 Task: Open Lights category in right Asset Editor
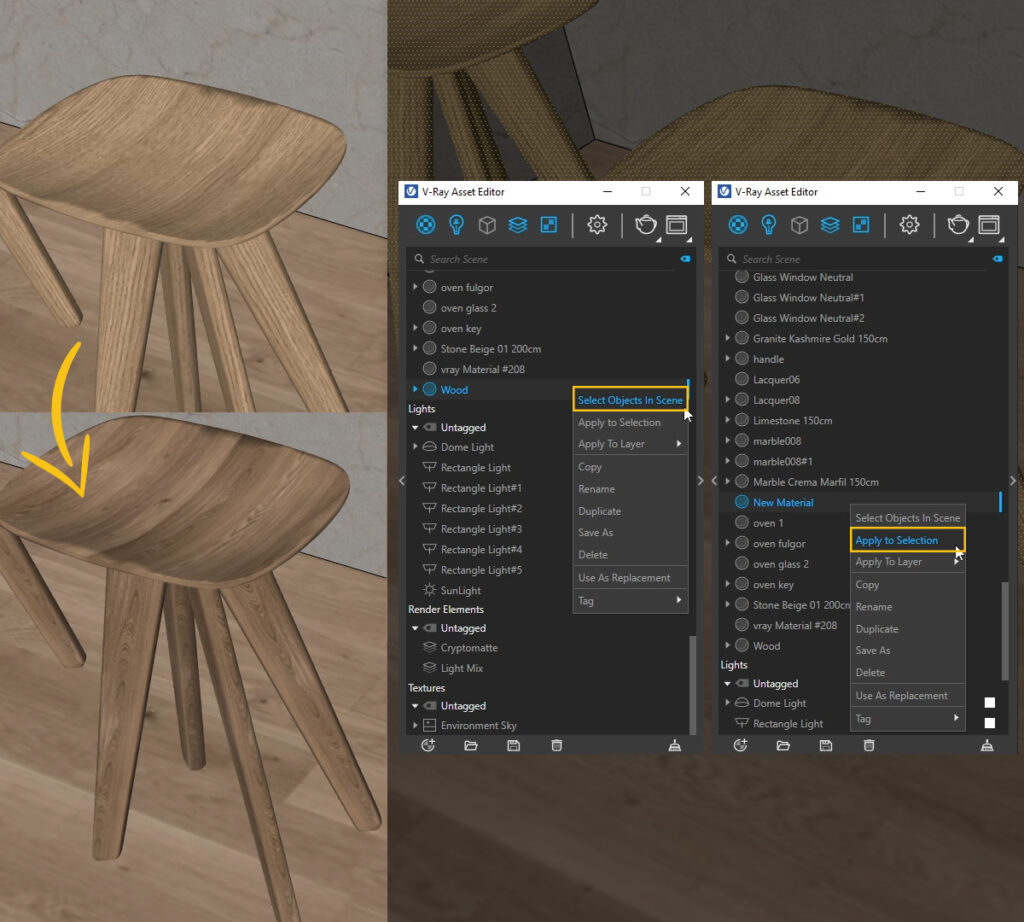pos(768,225)
